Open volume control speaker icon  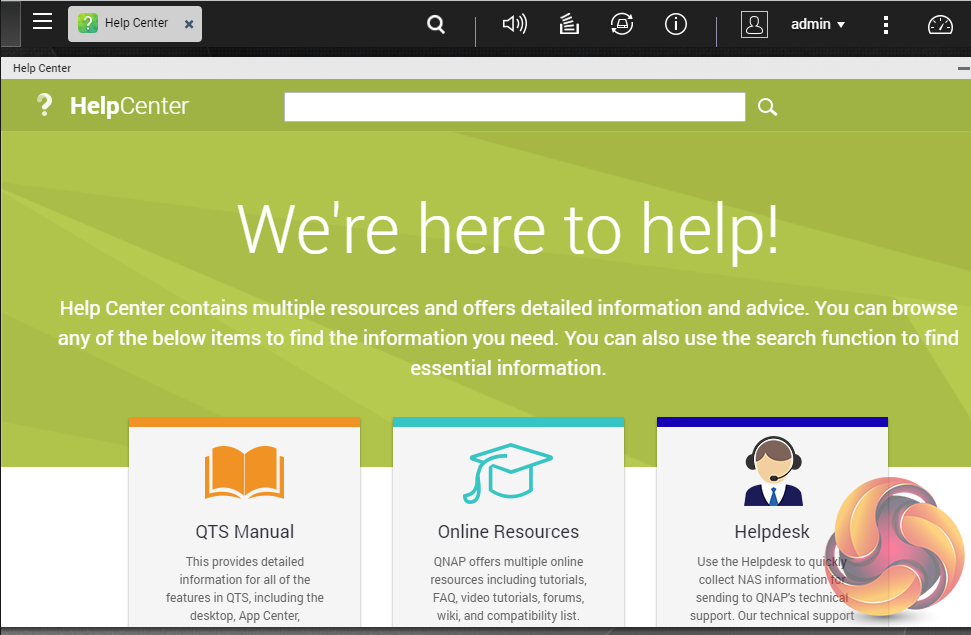pyautogui.click(x=515, y=24)
